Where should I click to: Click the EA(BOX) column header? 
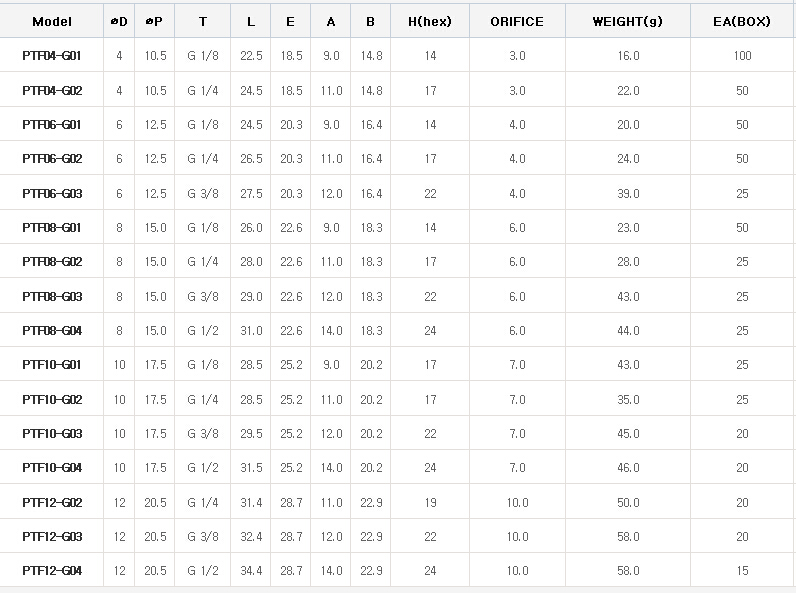click(742, 21)
